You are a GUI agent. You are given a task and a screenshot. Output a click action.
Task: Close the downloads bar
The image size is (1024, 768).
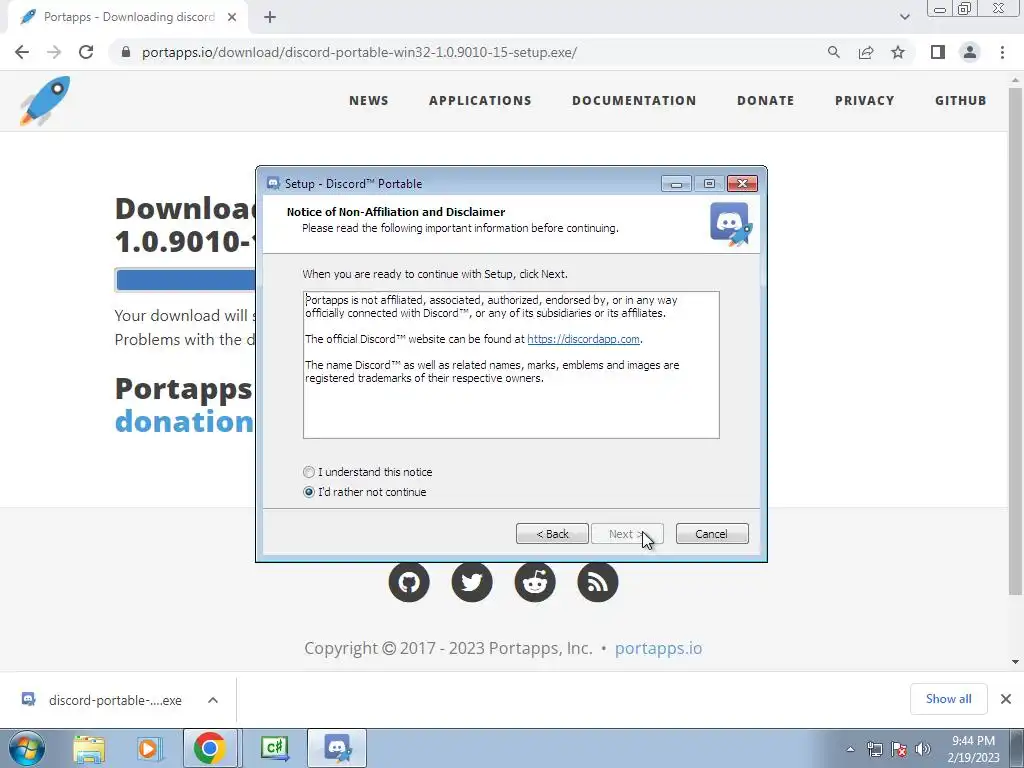coord(1006,699)
